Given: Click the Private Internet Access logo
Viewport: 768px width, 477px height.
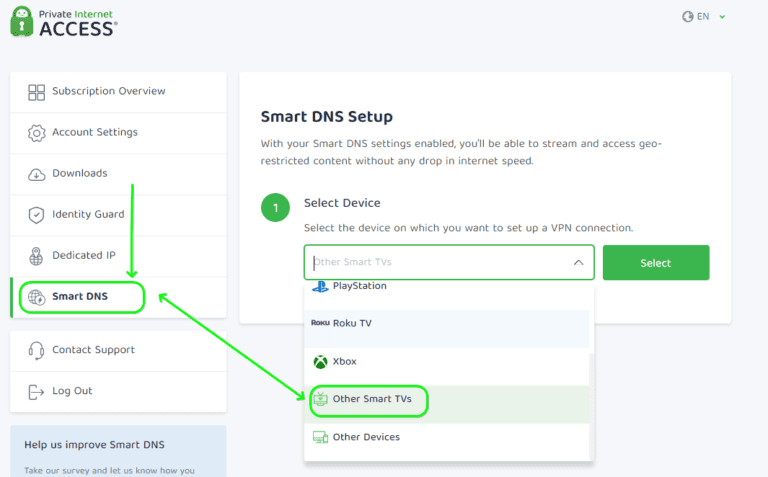Looking at the screenshot, I should tap(63, 21).
